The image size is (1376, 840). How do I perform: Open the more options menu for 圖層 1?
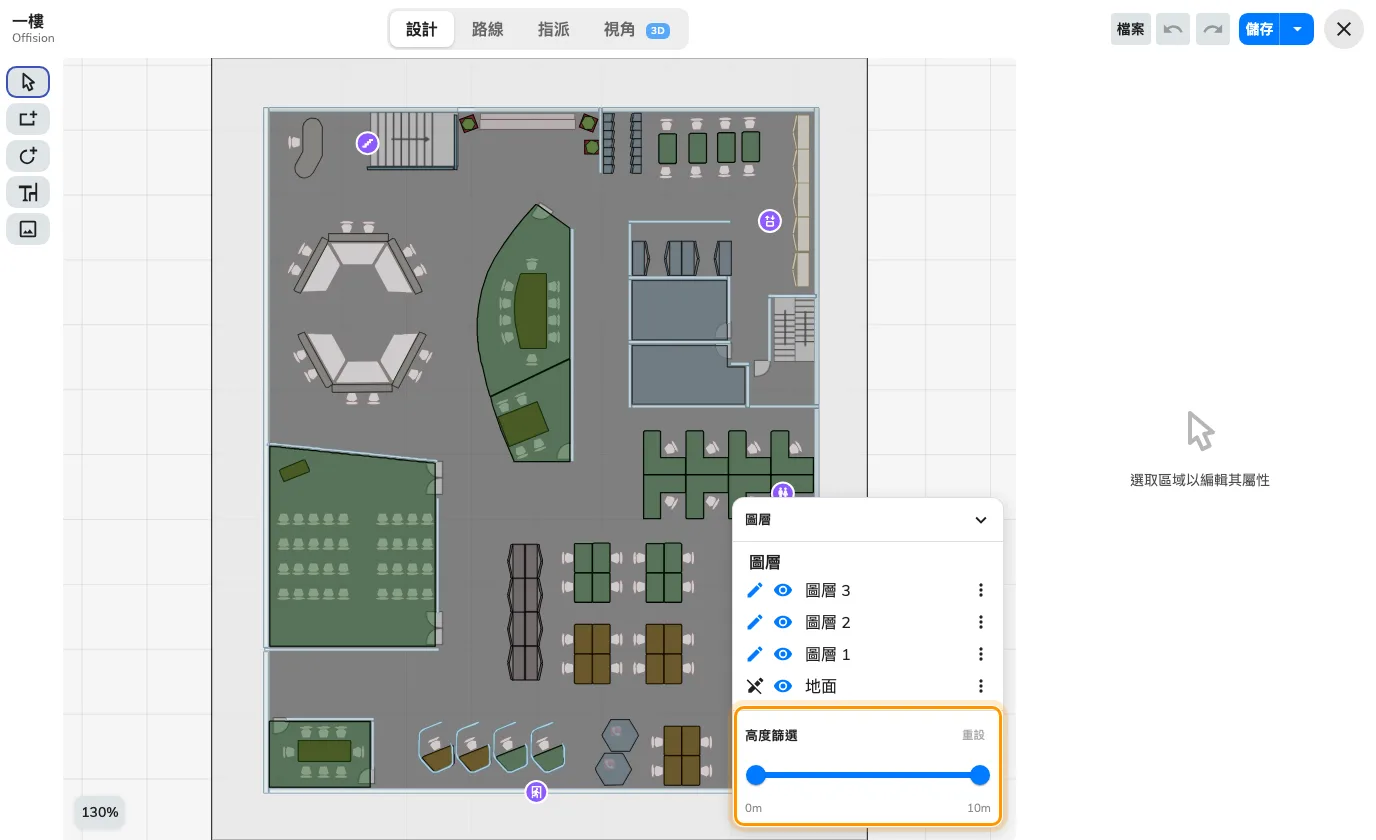[981, 654]
